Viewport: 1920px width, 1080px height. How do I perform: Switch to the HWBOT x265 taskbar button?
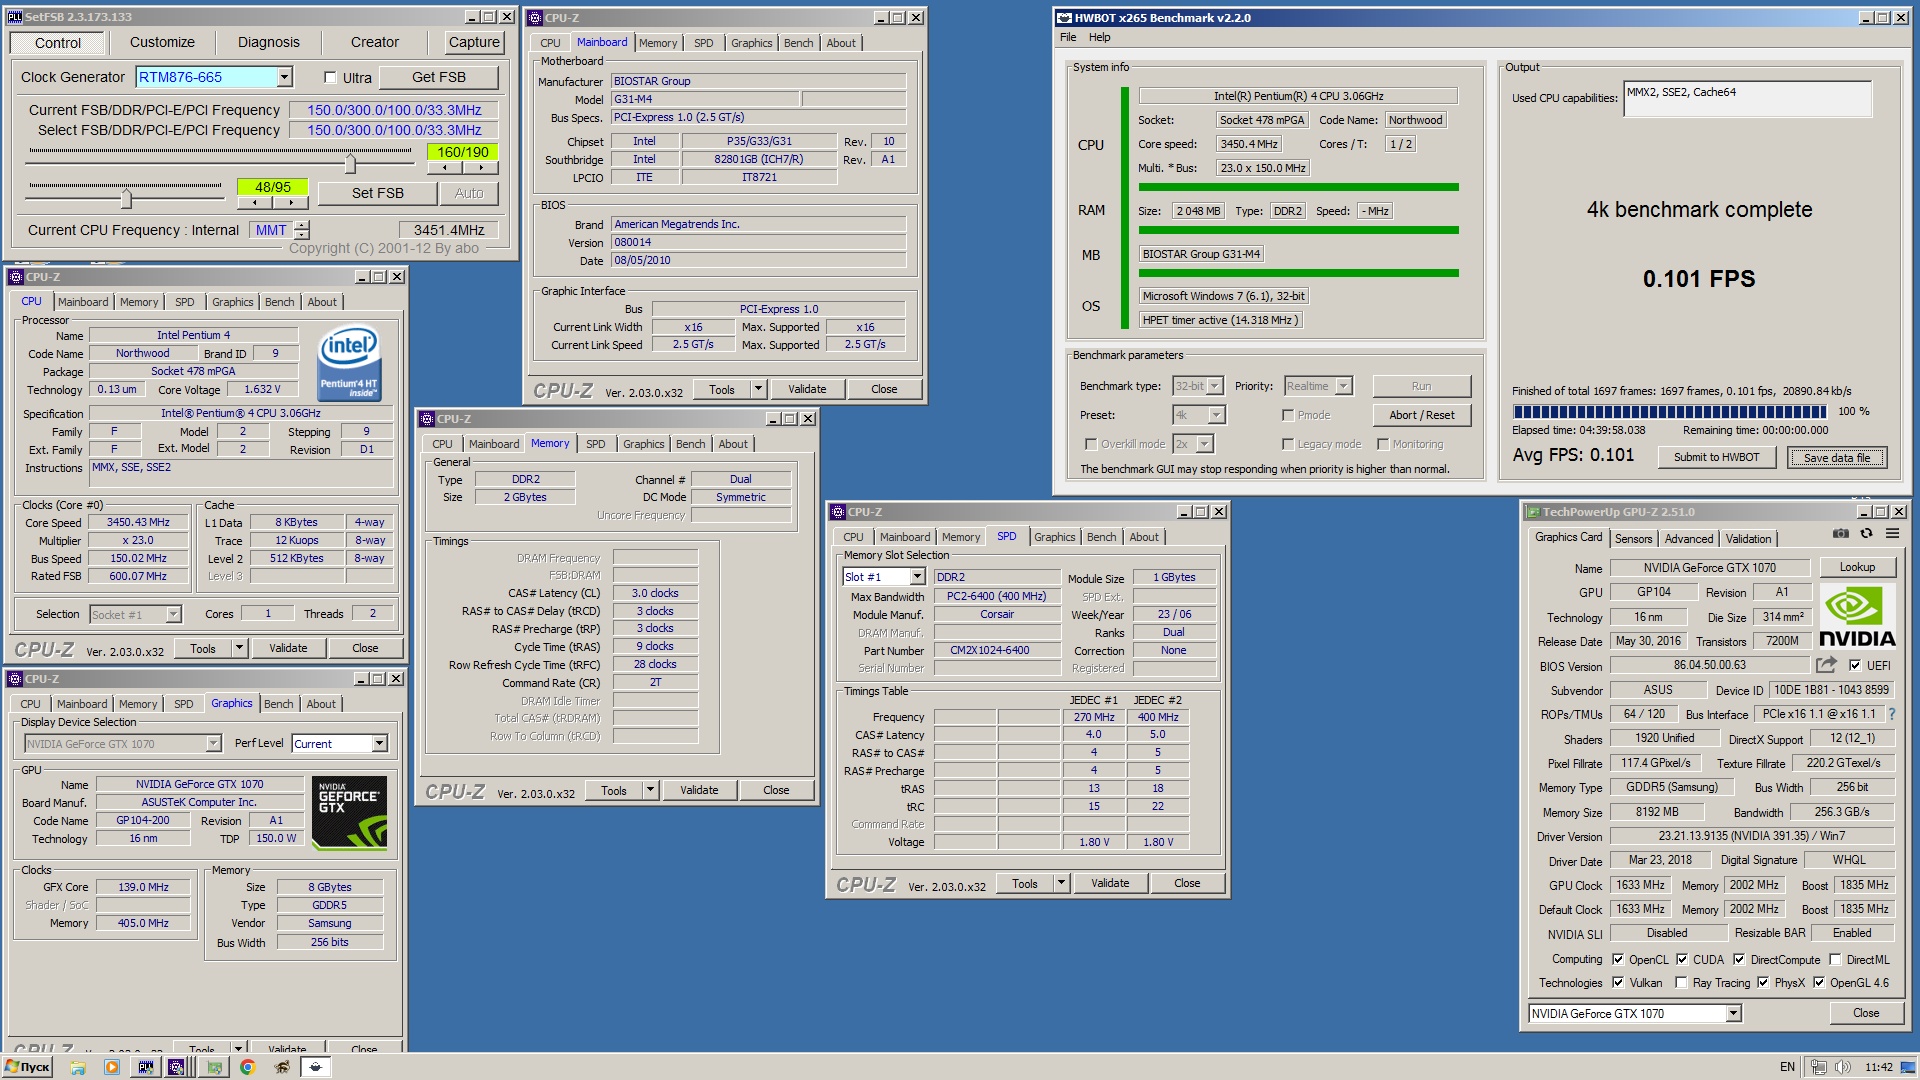(315, 1067)
